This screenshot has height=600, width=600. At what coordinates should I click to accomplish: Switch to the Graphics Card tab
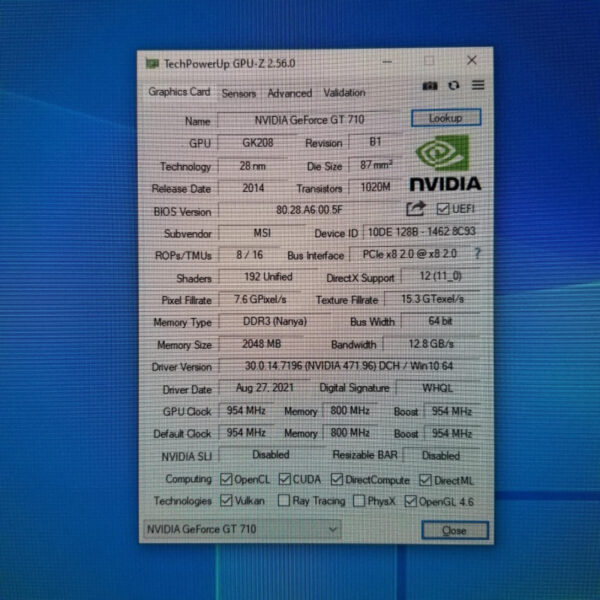pos(179,92)
